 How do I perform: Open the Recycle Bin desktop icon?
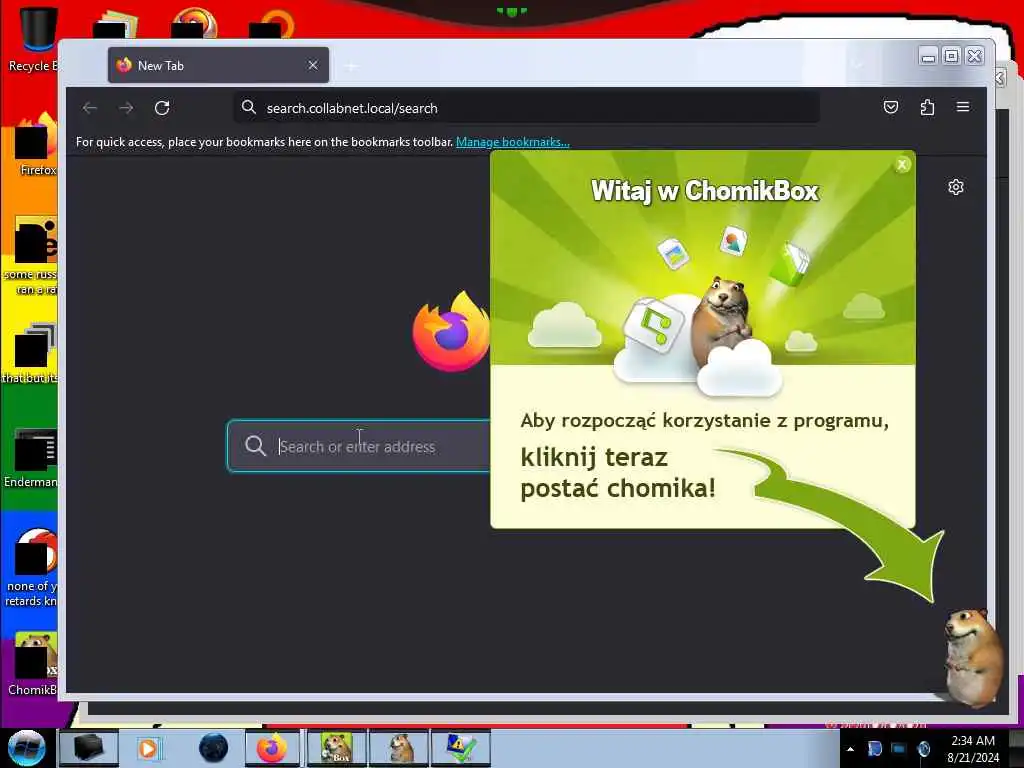(x=33, y=38)
